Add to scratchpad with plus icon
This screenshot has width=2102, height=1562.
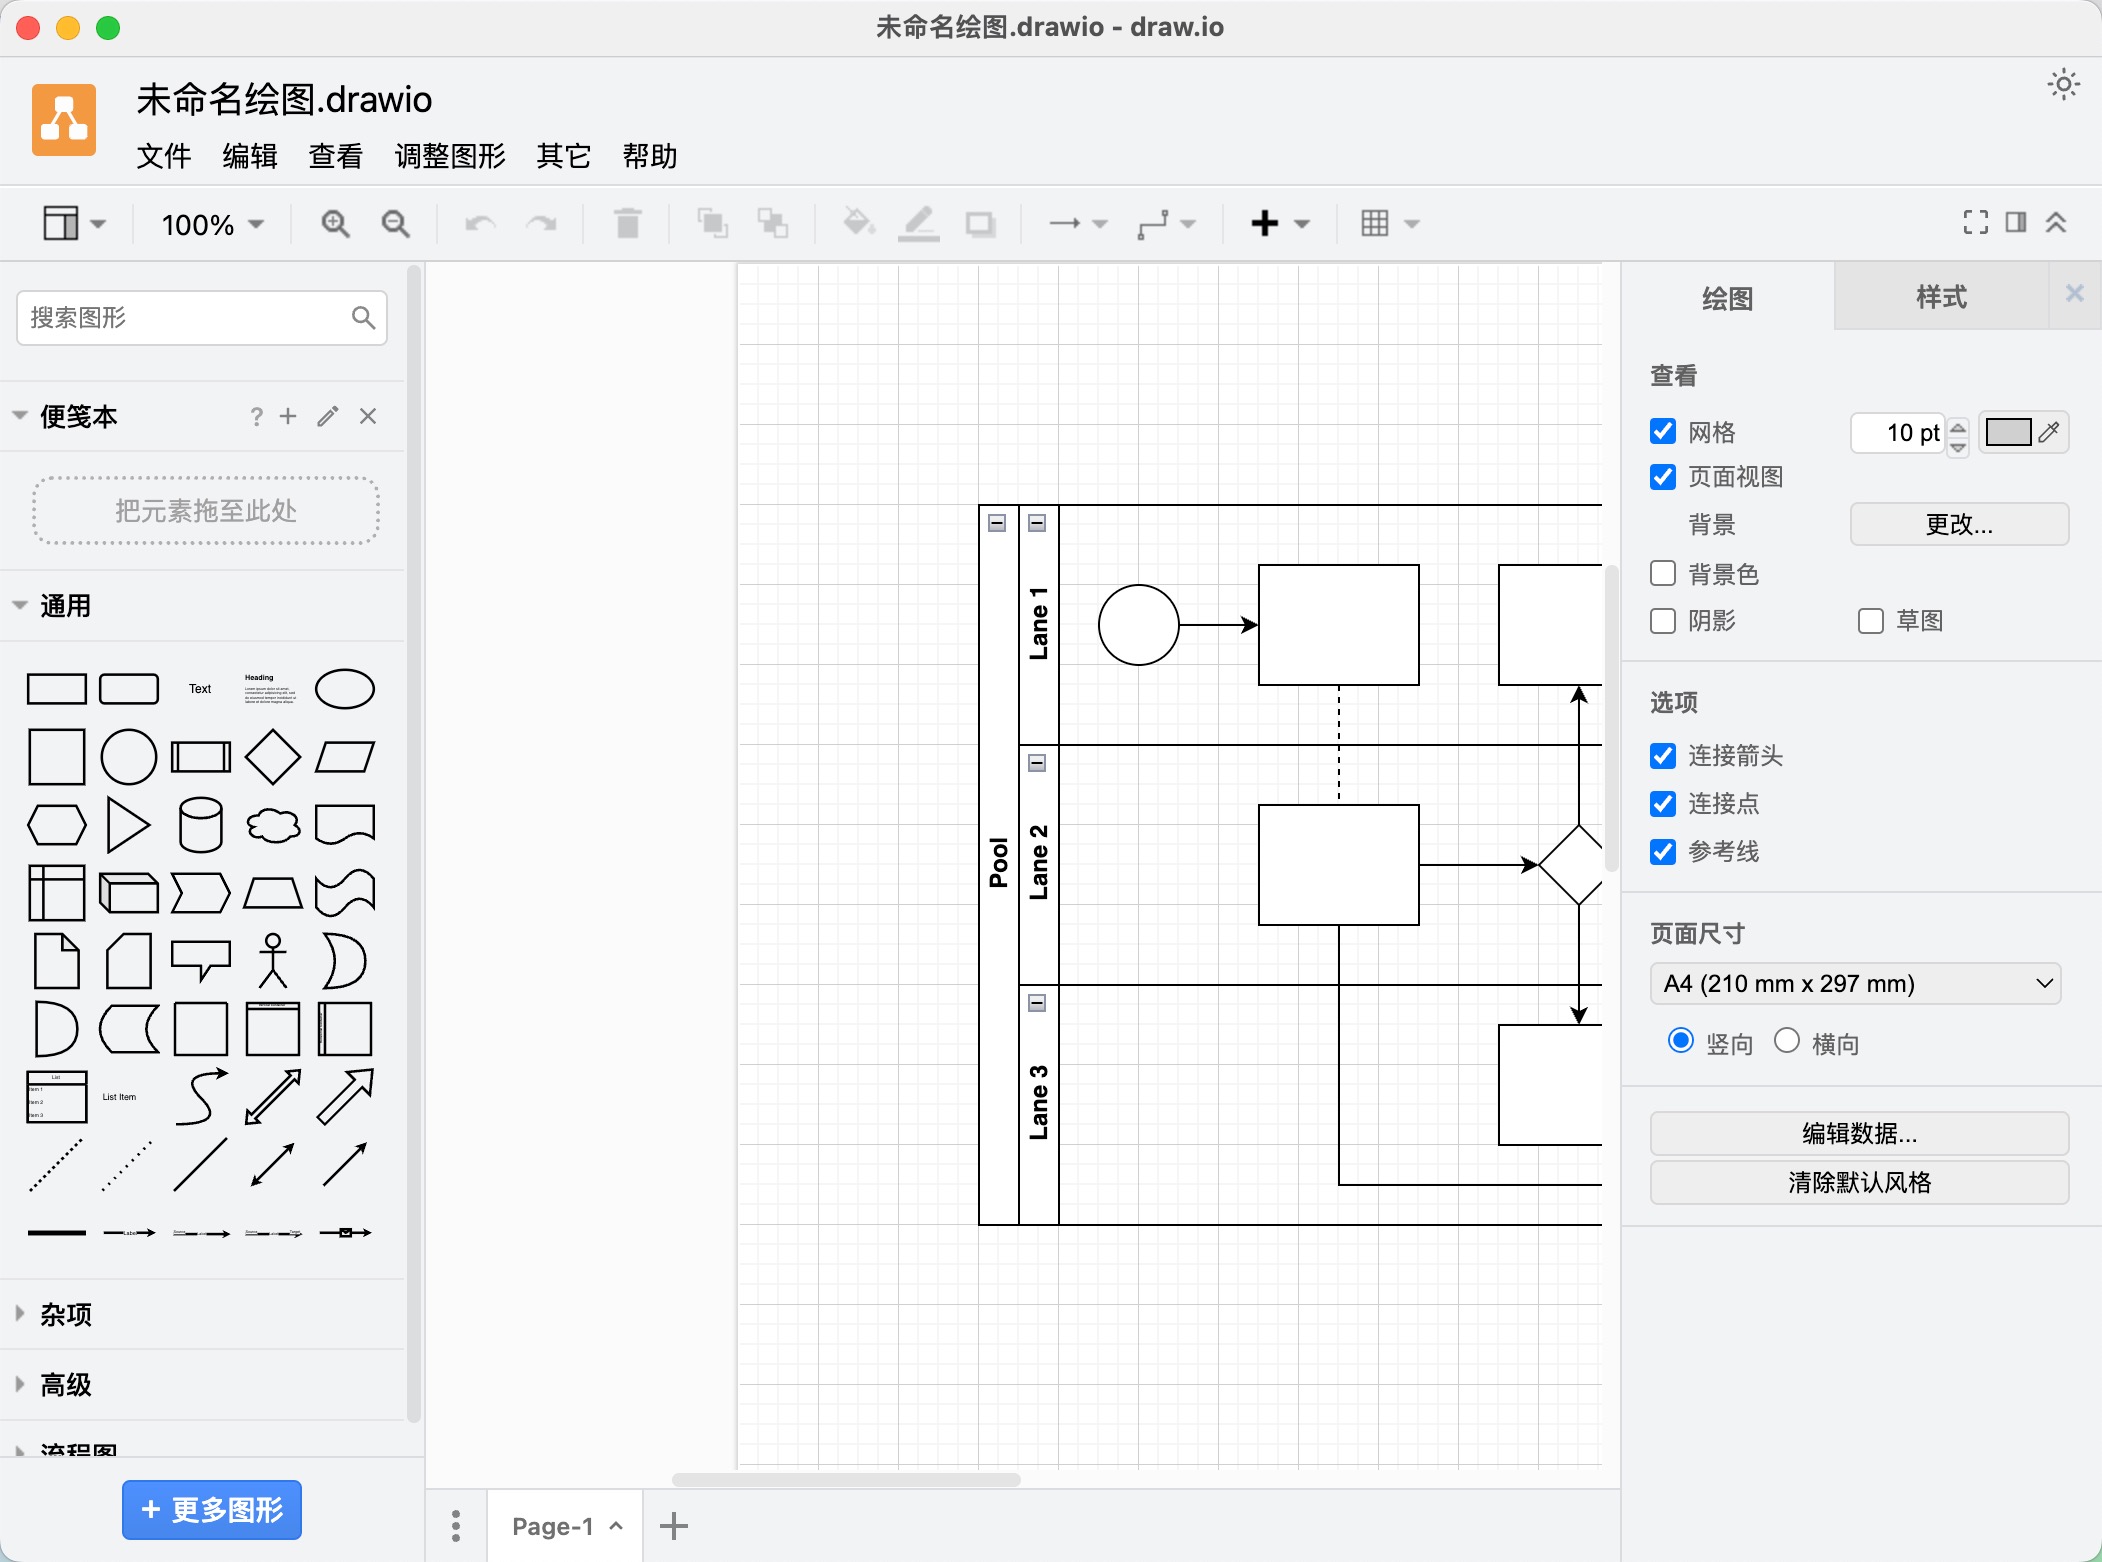click(x=288, y=416)
